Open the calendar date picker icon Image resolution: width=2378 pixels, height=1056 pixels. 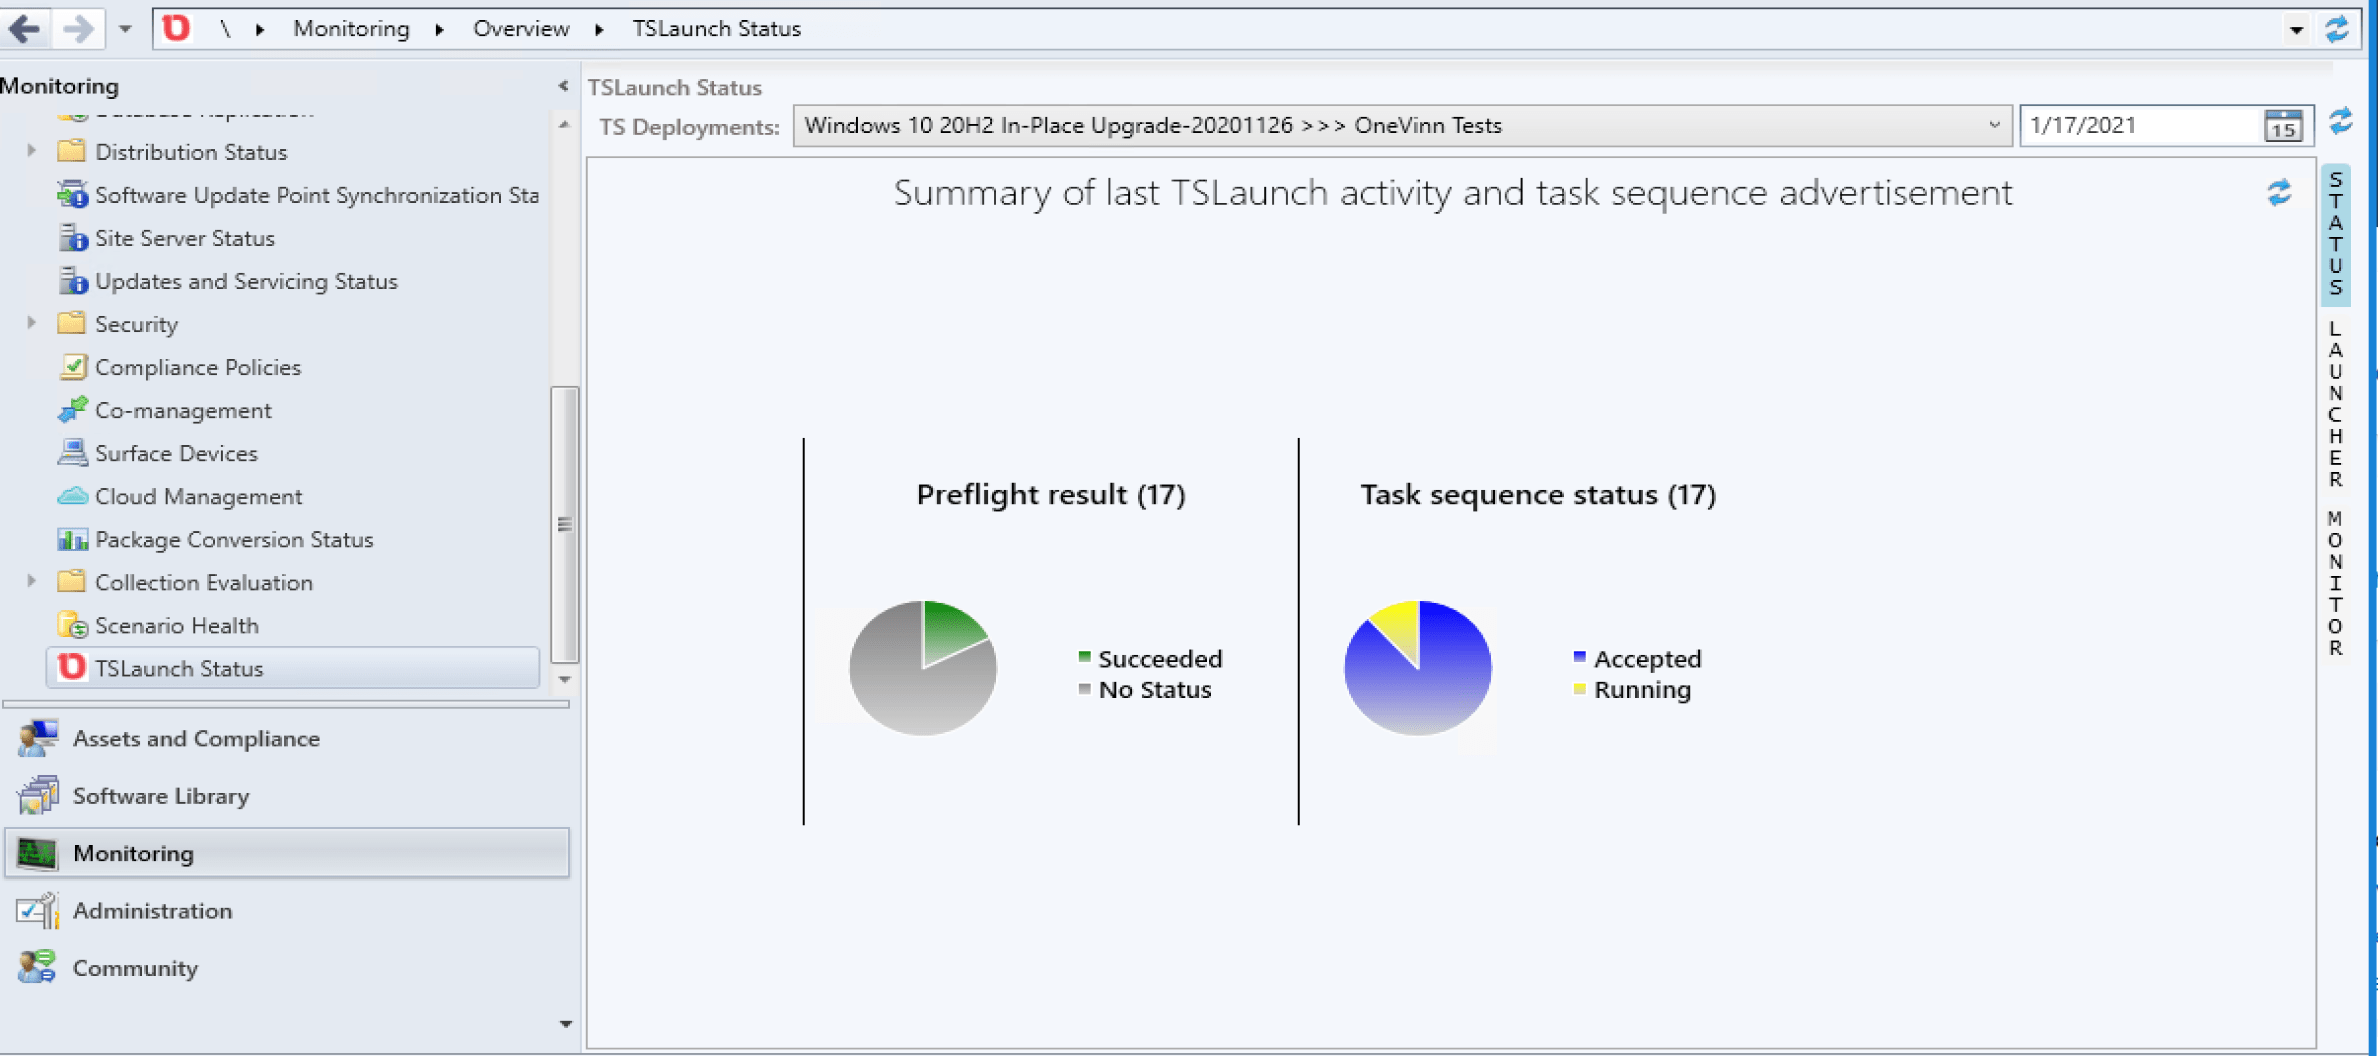(2283, 126)
